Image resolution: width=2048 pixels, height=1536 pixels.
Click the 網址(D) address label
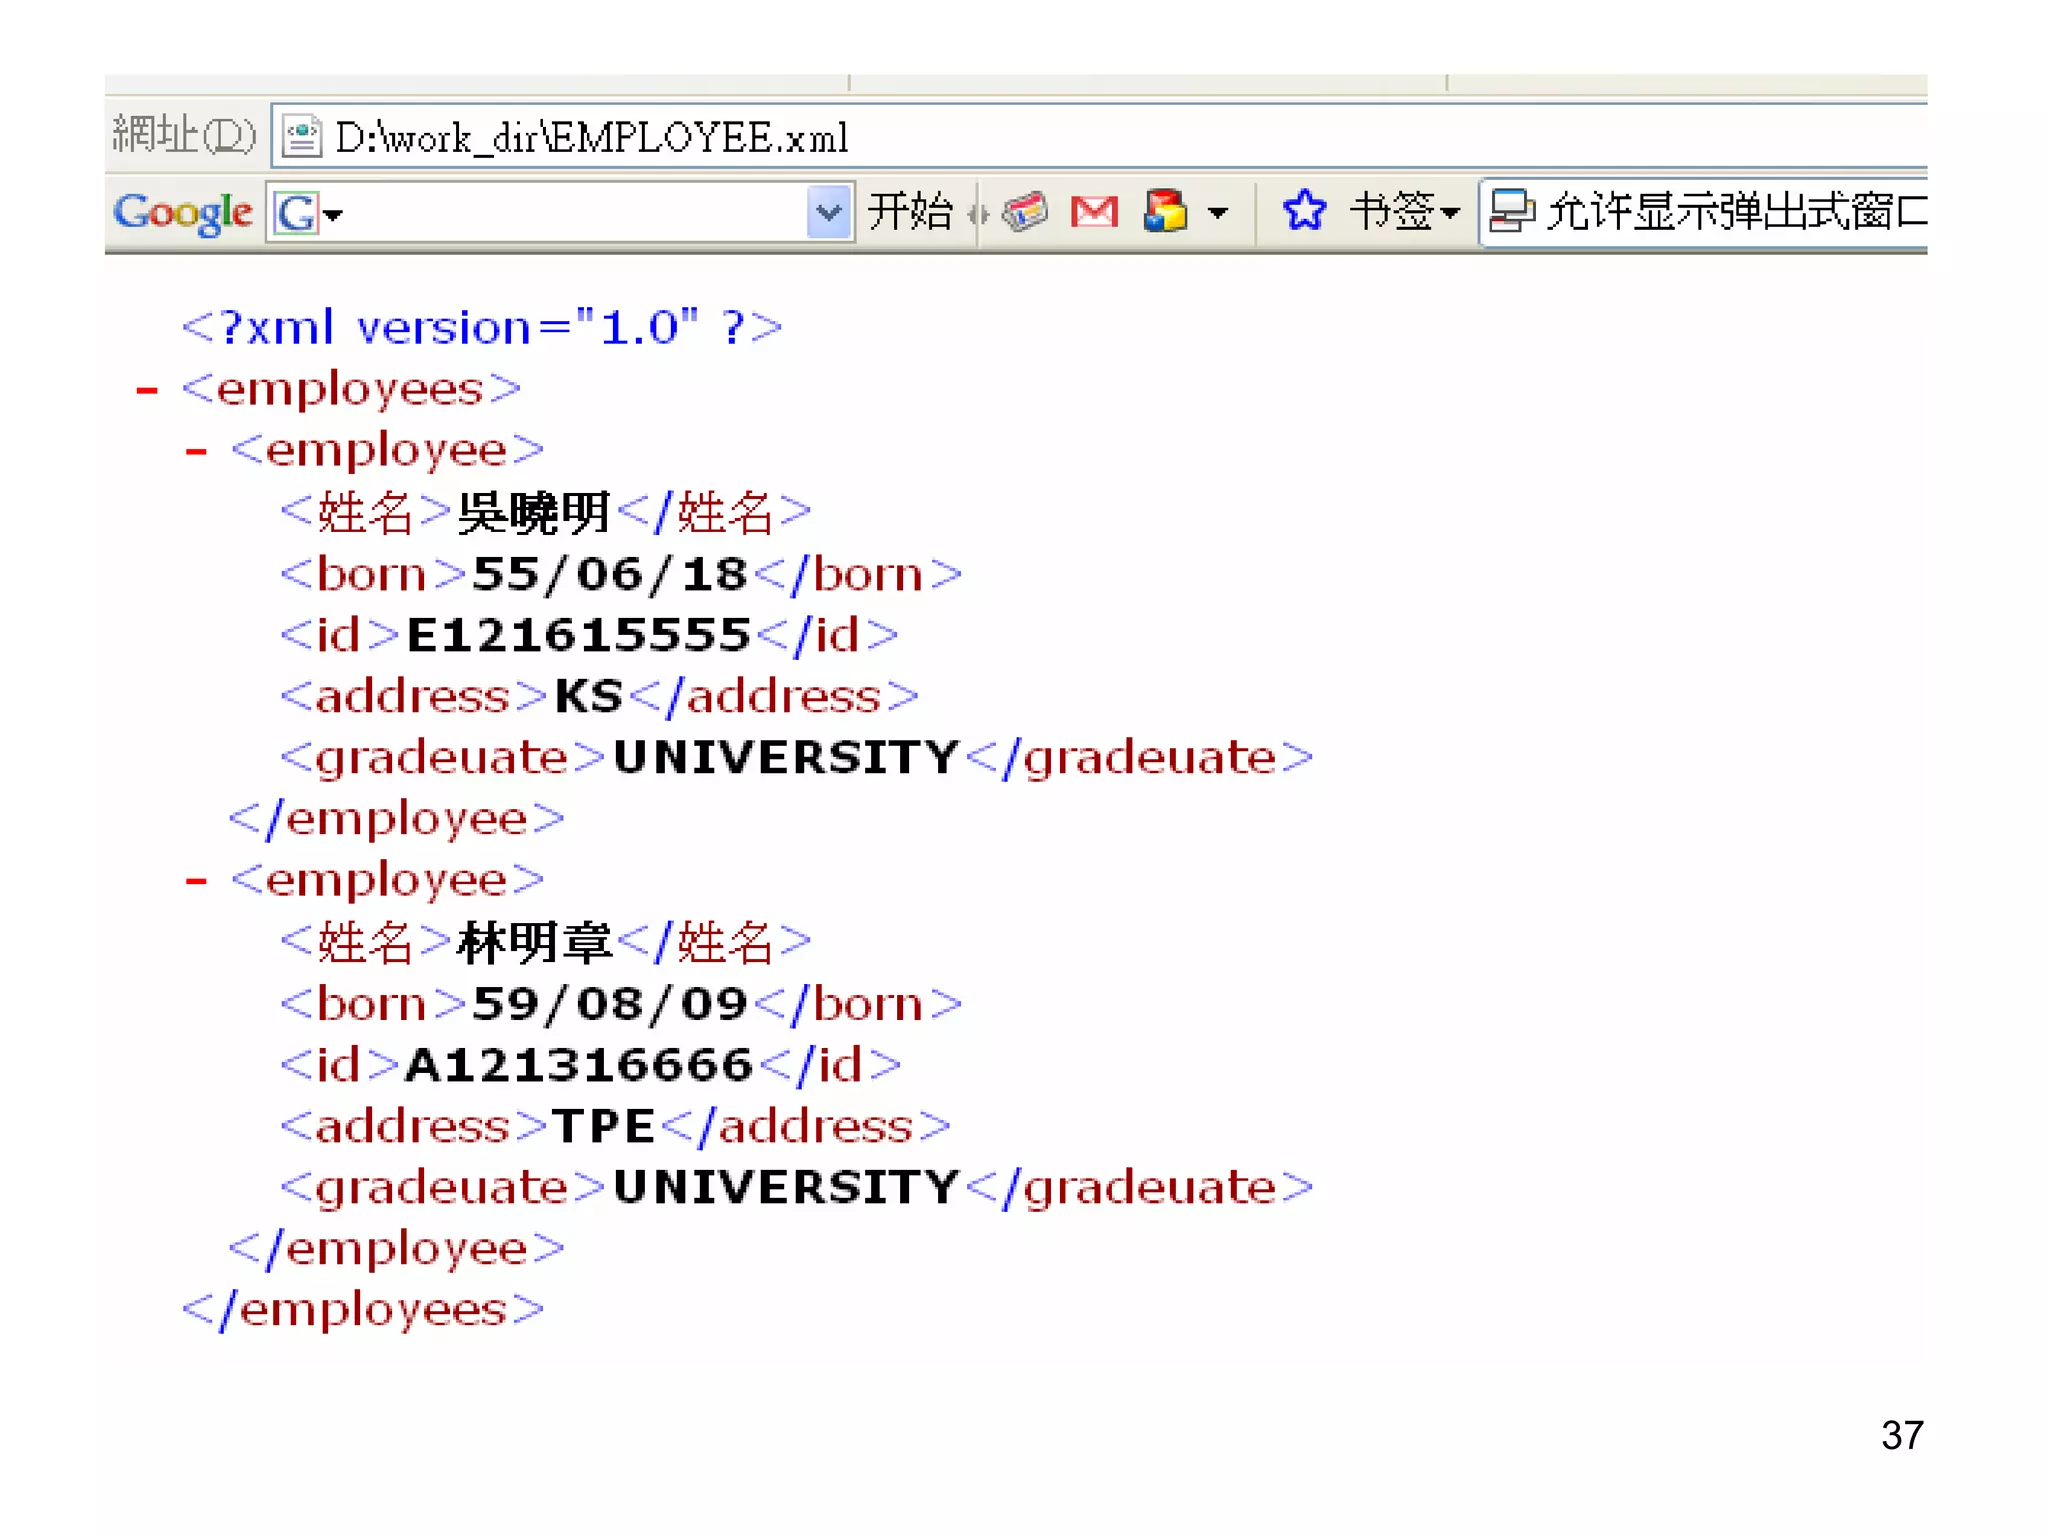point(184,135)
